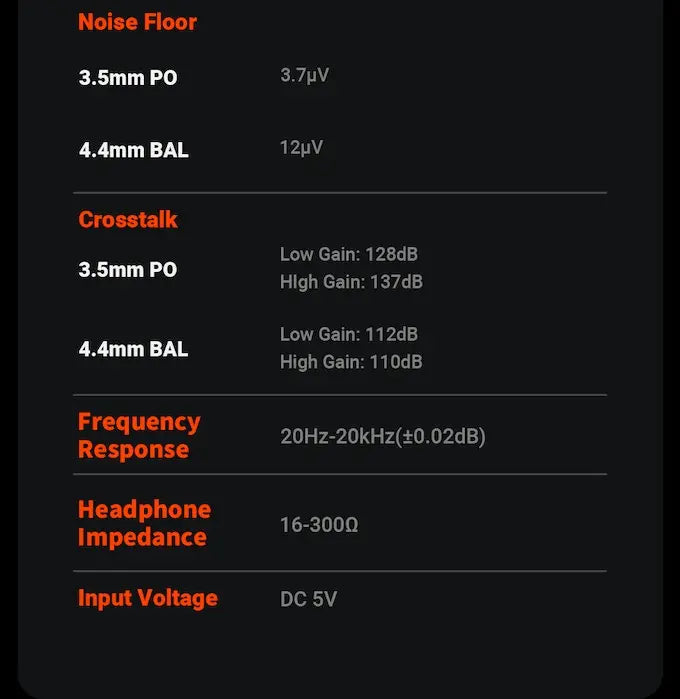Select the 16-300Ω impedance value
This screenshot has height=699, width=680.
coord(319,525)
